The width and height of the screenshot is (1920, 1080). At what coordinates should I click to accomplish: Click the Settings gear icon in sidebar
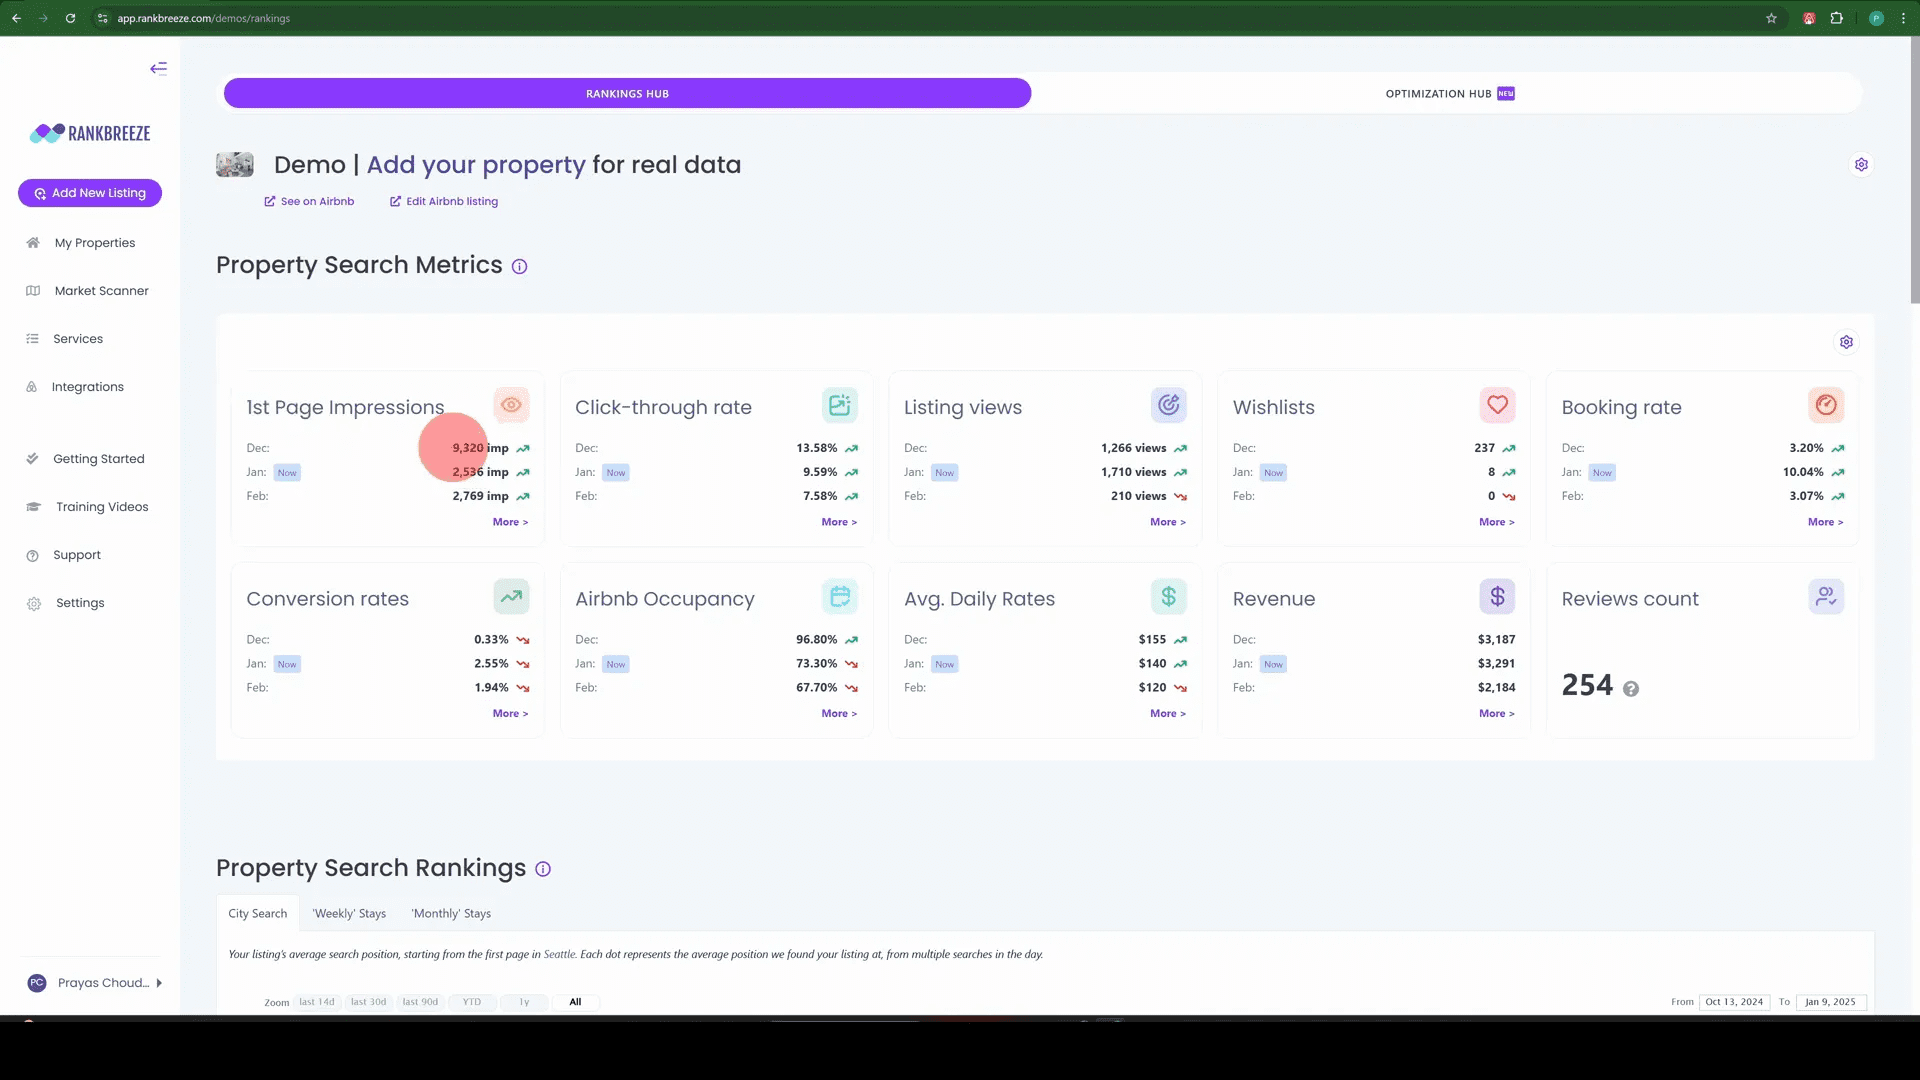click(34, 604)
